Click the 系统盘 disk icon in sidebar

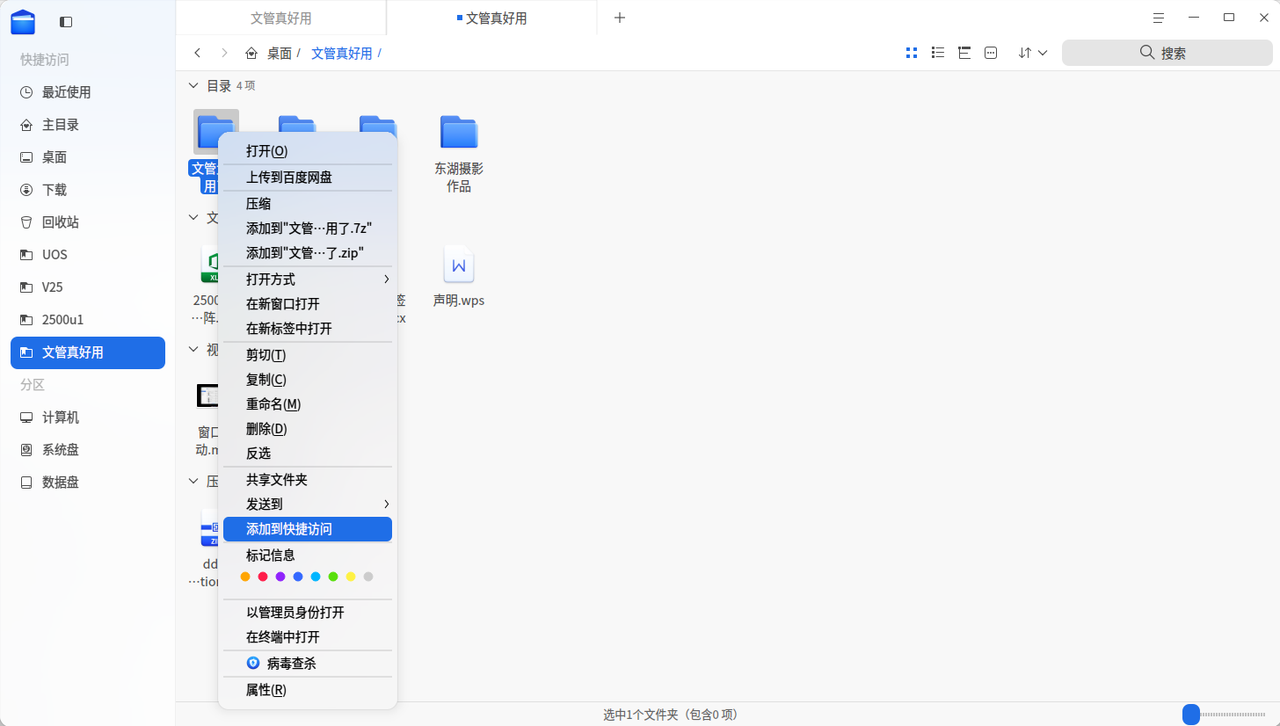tap(27, 450)
